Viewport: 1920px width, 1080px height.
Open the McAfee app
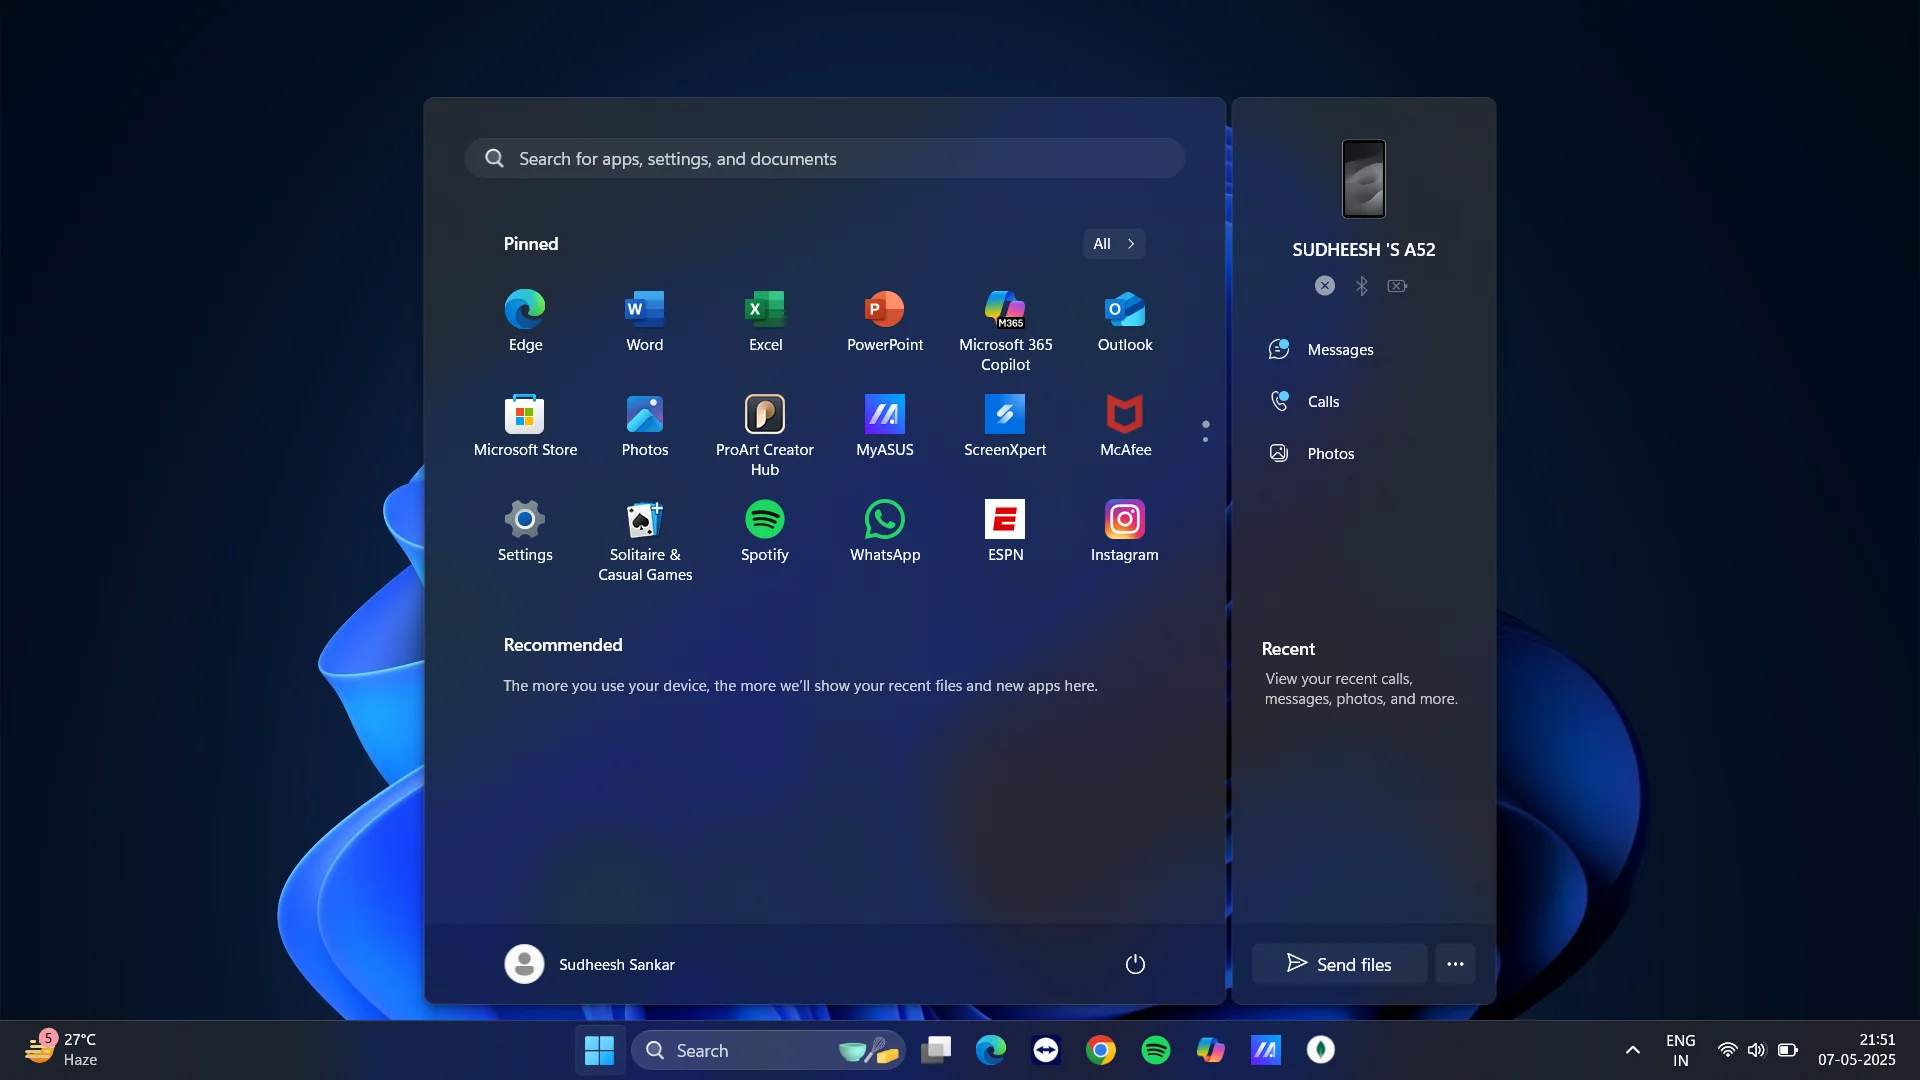click(x=1125, y=427)
